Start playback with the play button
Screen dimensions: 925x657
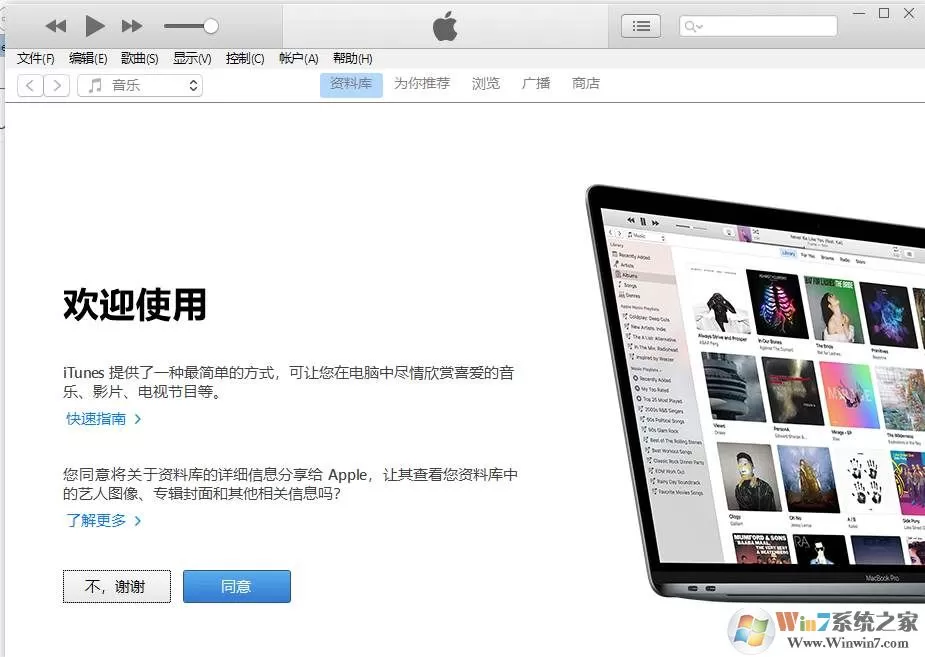(94, 26)
